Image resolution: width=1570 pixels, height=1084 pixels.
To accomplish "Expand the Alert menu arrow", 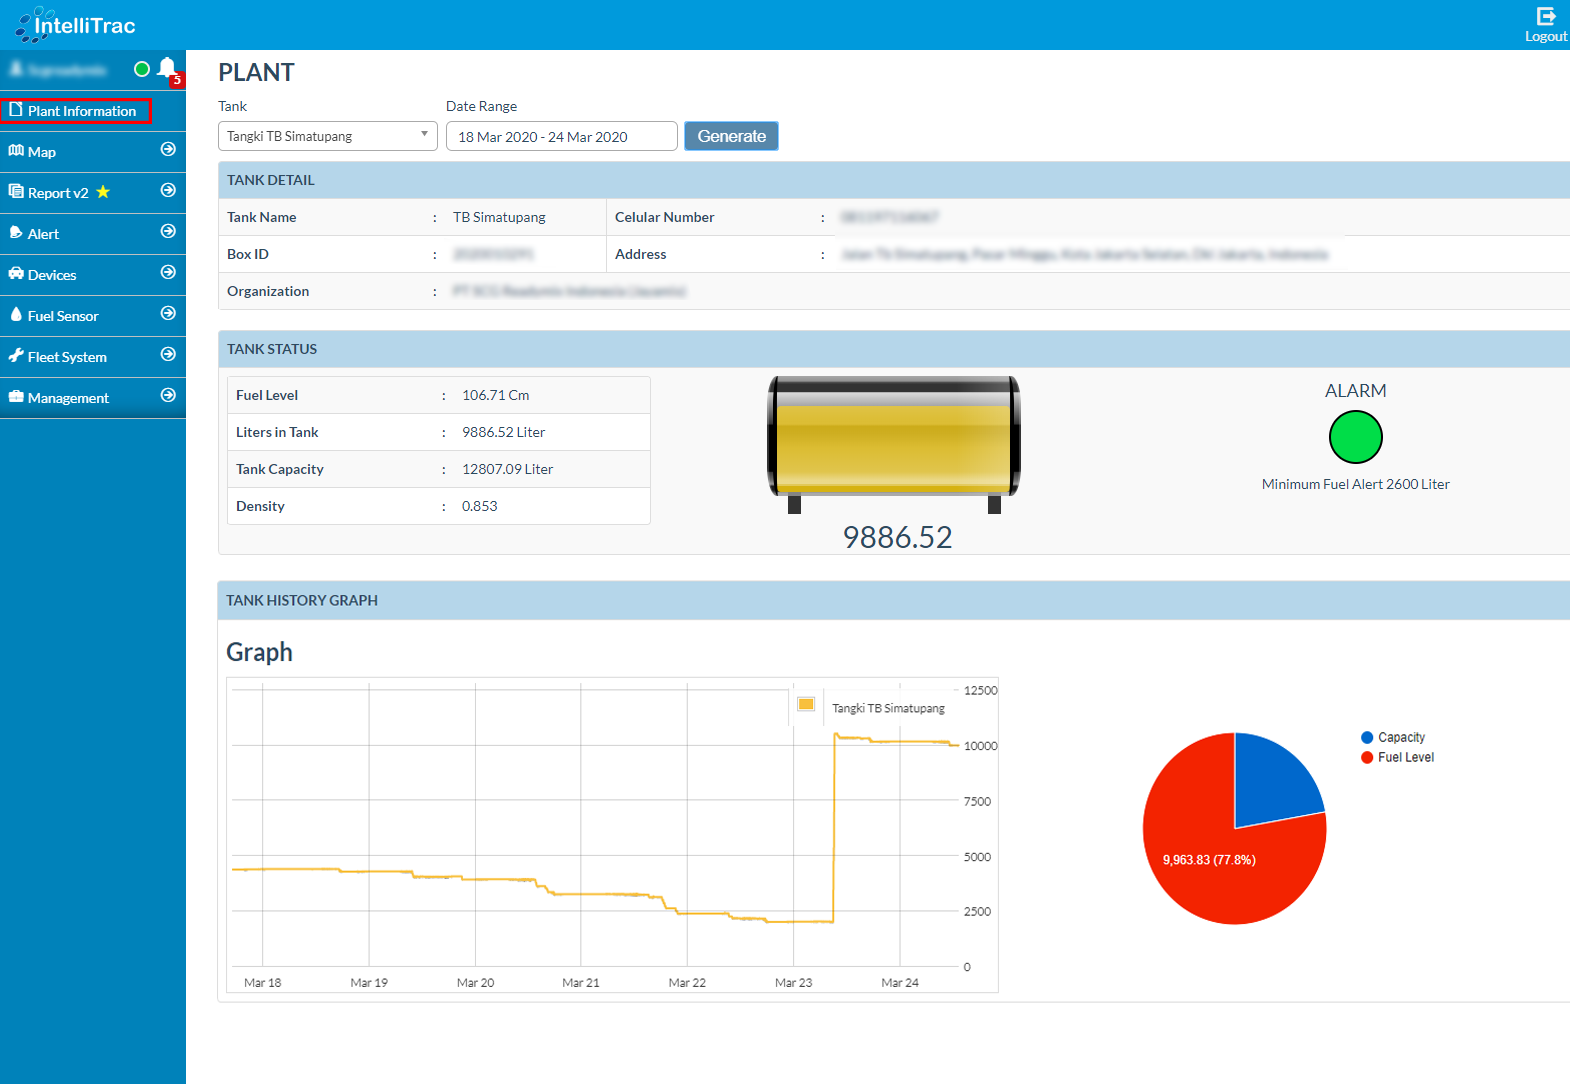I will pyautogui.click(x=168, y=232).
